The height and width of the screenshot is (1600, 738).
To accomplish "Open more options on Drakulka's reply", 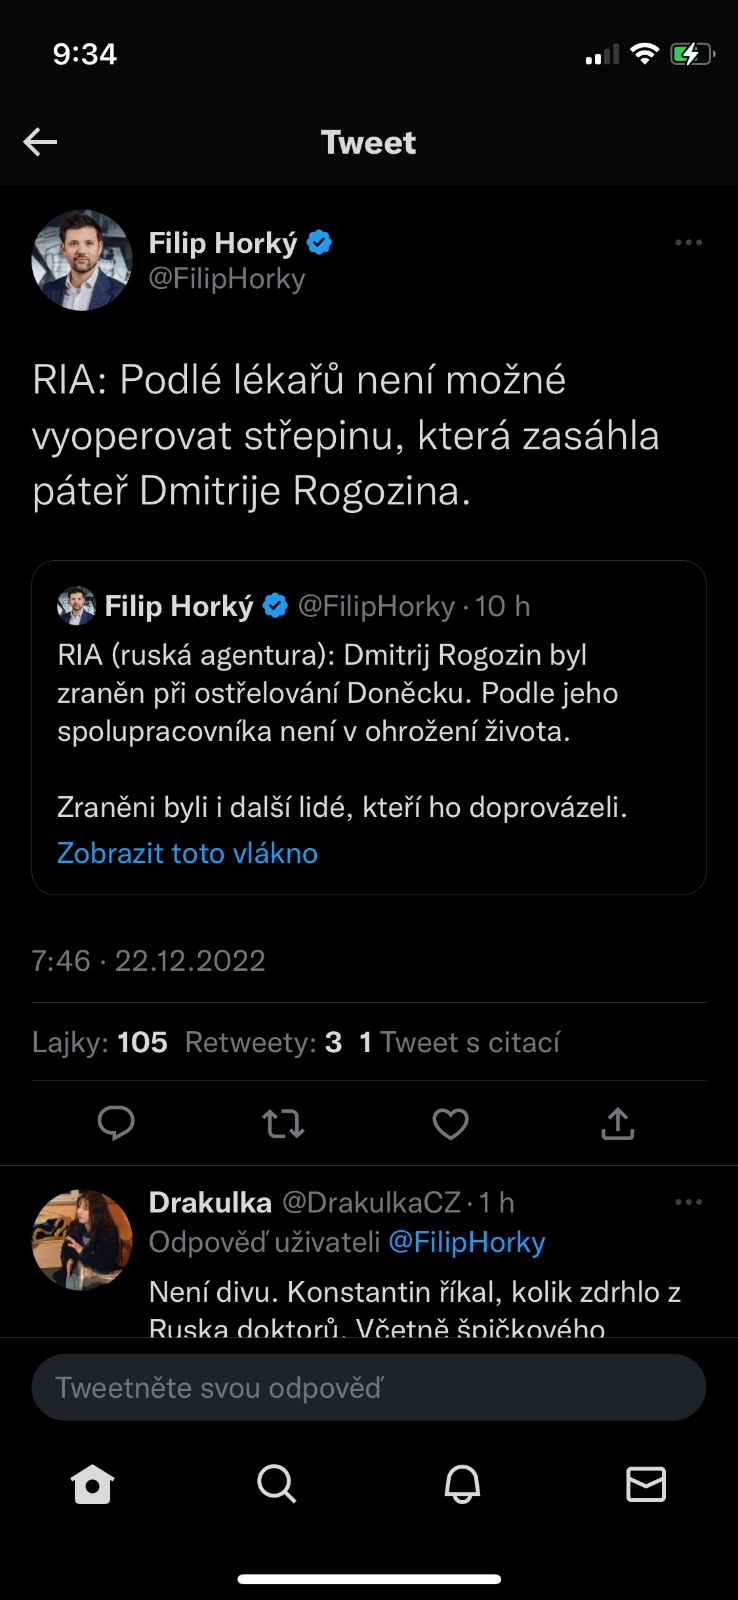I will (688, 1202).
